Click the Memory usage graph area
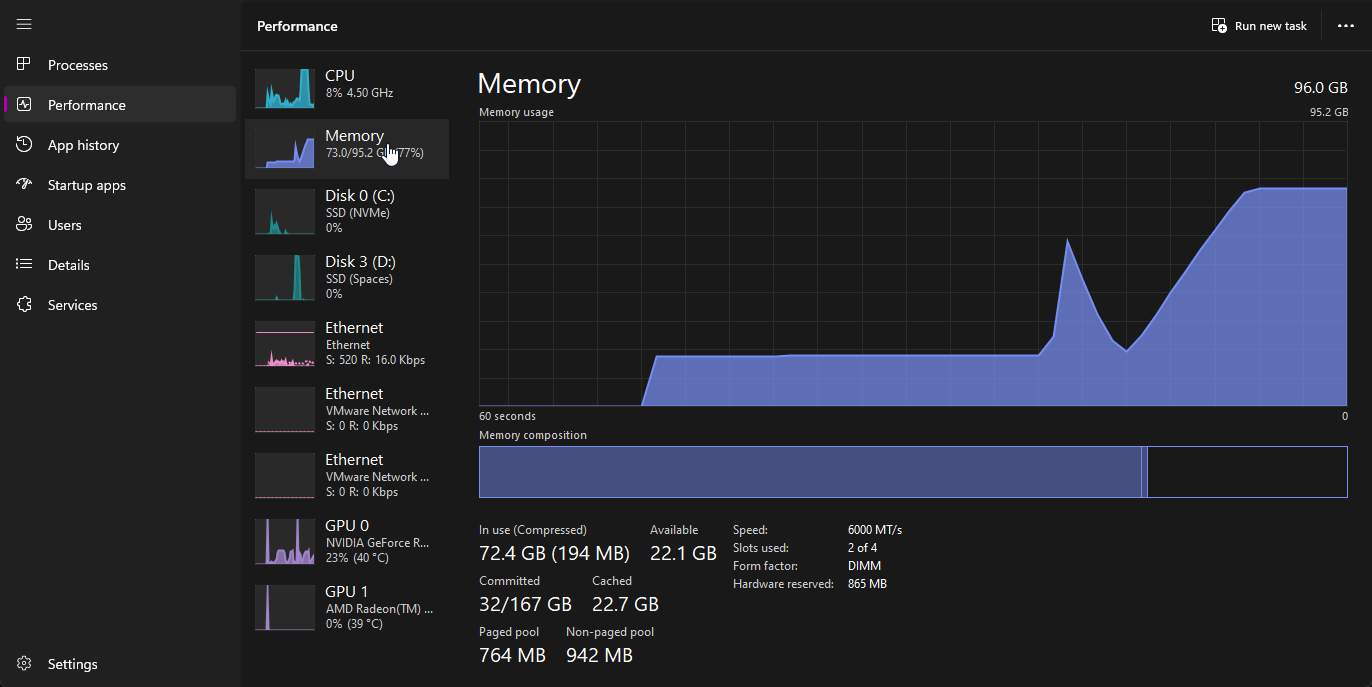This screenshot has height=687, width=1372. point(913,264)
